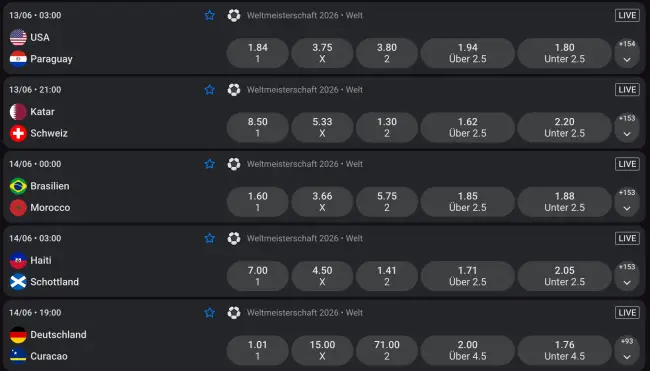This screenshot has width=650, height=371.
Task: Click the Deutschland flag icon
Action: [18, 335]
